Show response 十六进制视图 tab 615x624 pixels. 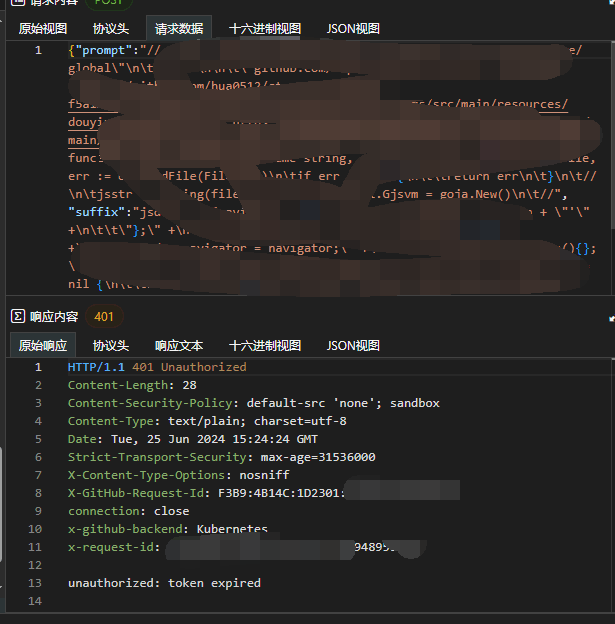(265, 345)
